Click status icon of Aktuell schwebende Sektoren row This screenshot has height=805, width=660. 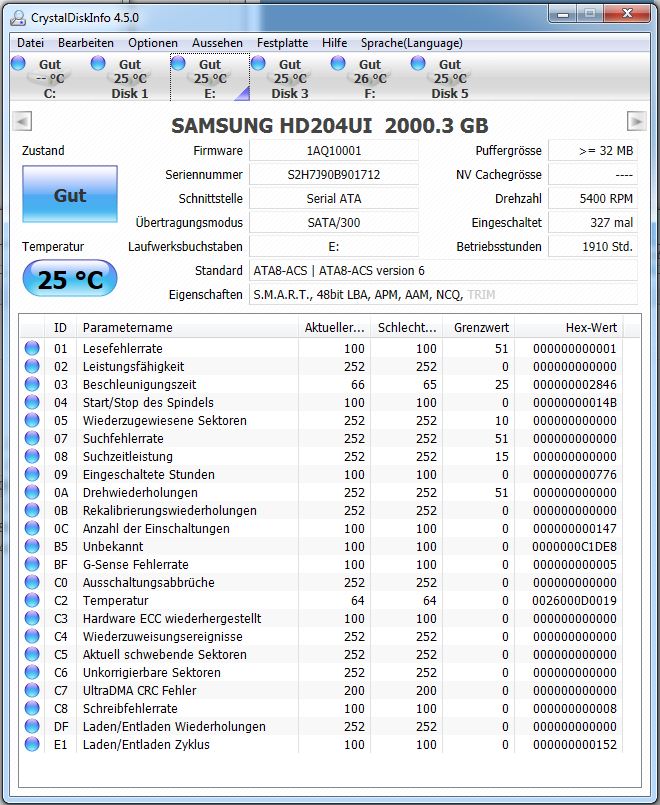32,654
